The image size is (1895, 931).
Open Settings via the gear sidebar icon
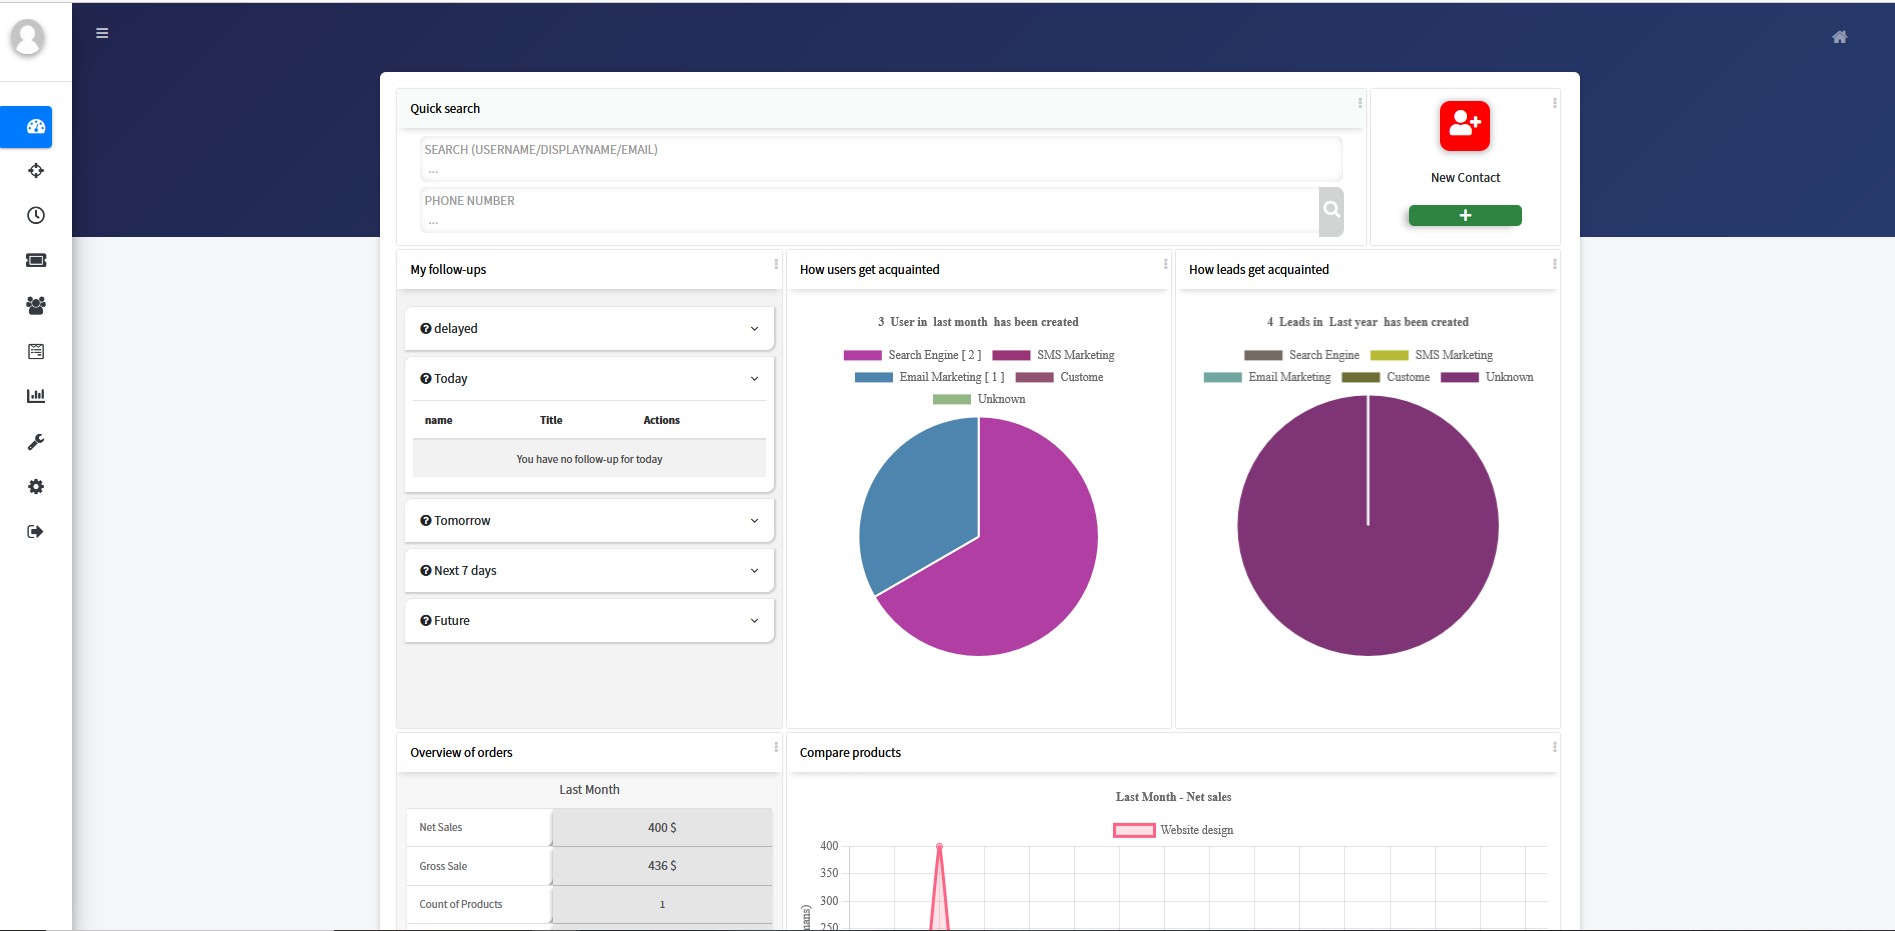pos(36,486)
